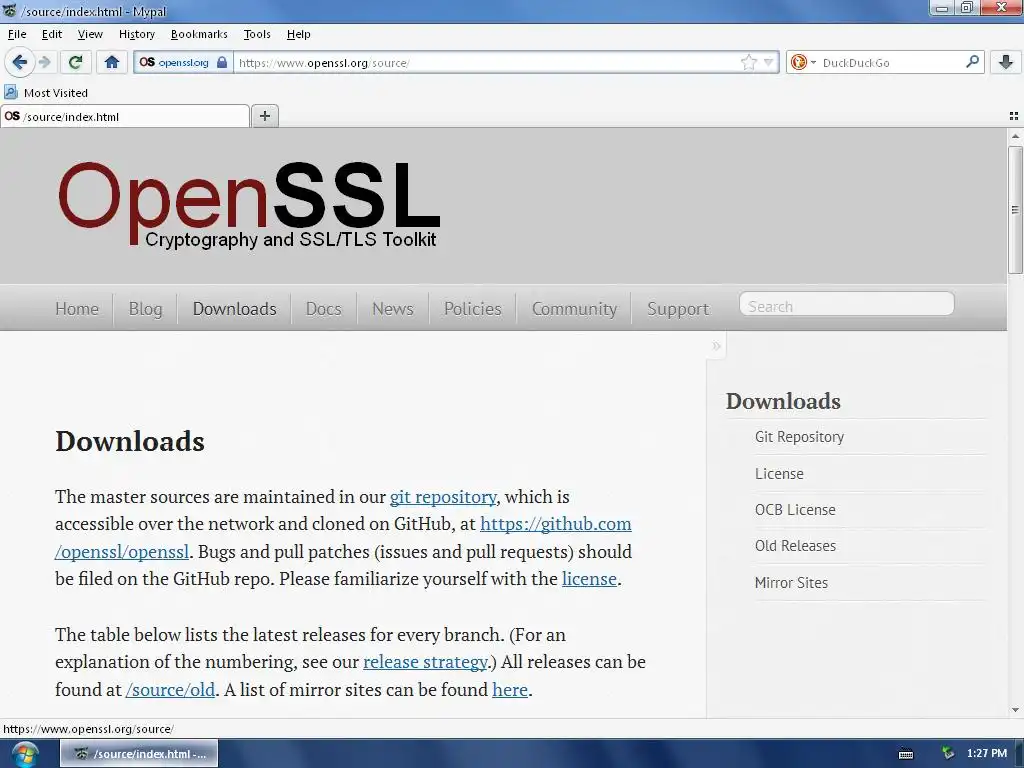Open the URL history dropdown arrow
This screenshot has width=1024, height=768.
[x=769, y=63]
